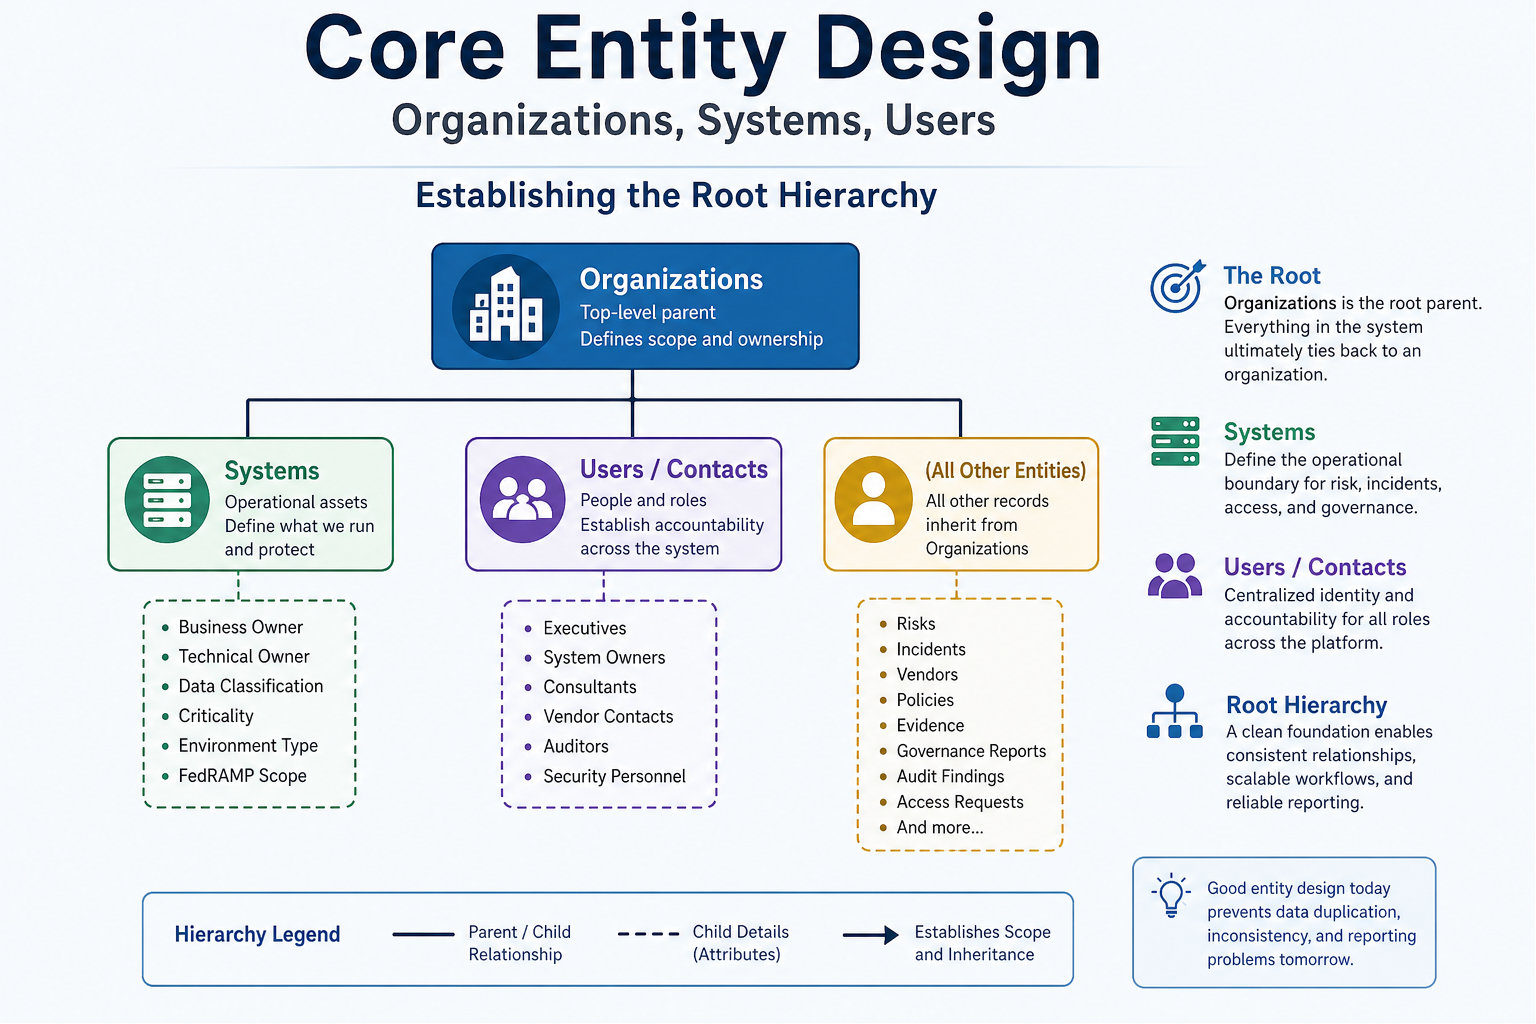
Task: Click Top-level parent text in Organizations box
Action: pos(648,312)
